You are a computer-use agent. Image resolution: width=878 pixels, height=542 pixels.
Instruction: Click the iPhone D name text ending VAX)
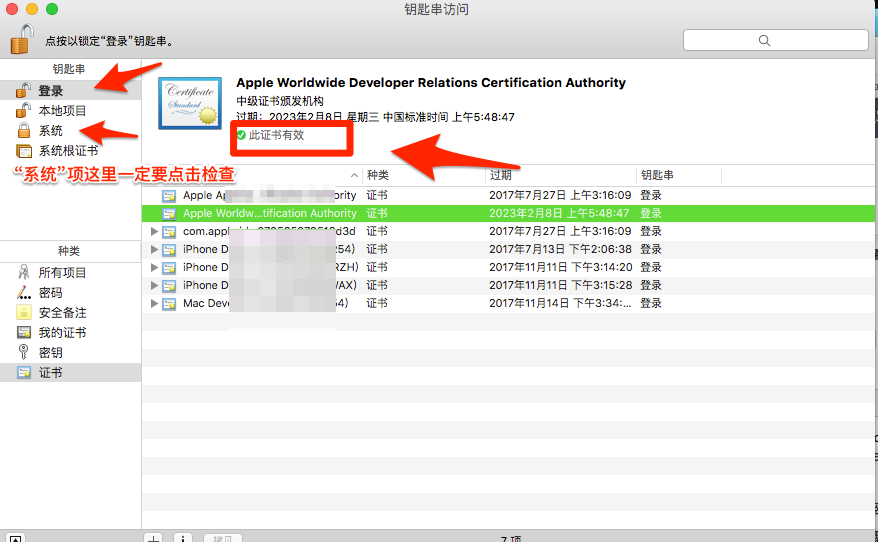point(269,285)
